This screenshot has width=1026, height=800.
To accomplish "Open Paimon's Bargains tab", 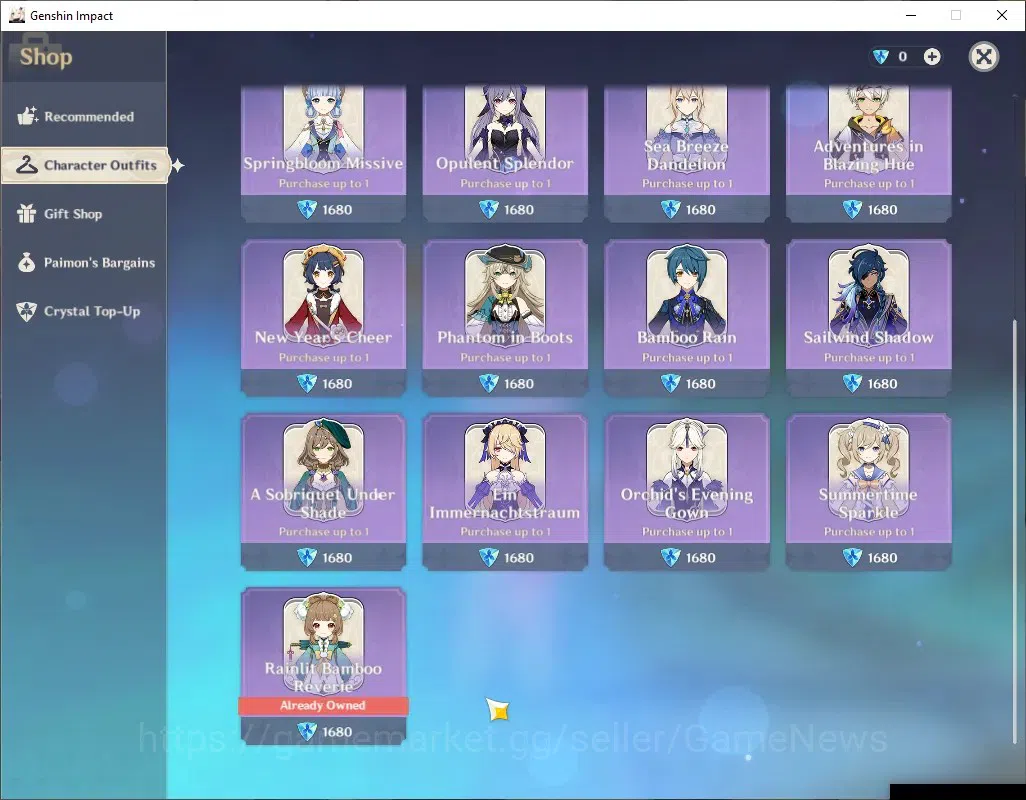I will [84, 262].
